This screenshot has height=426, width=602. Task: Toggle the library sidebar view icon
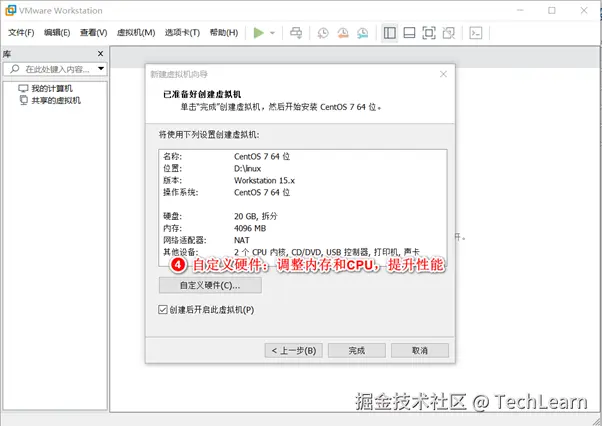pyautogui.click(x=390, y=33)
